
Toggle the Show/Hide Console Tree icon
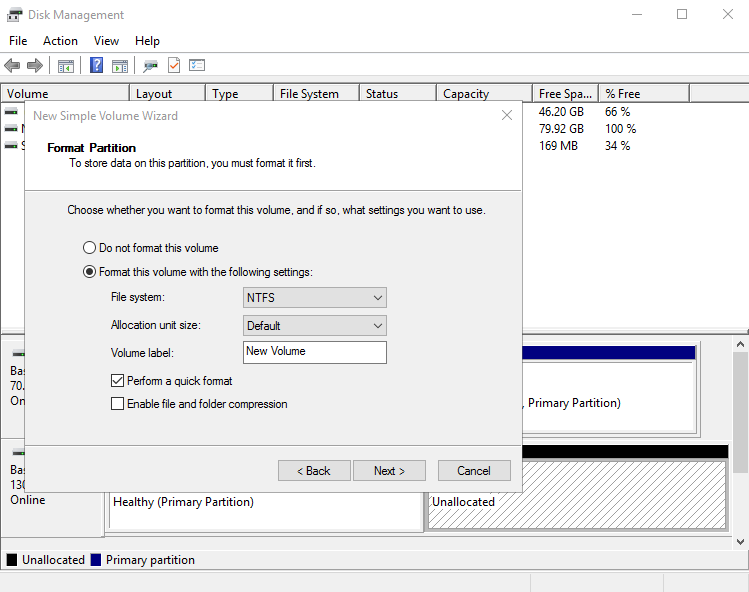pos(65,65)
